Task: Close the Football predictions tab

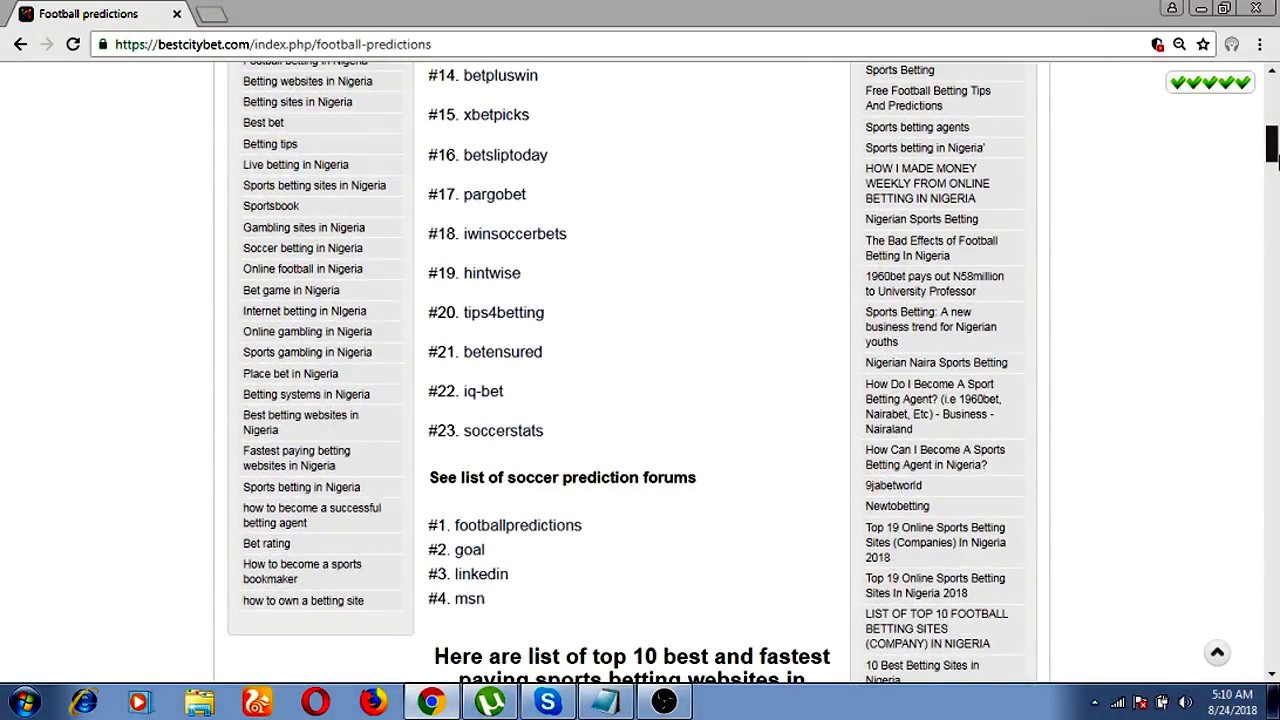Action: tap(177, 14)
